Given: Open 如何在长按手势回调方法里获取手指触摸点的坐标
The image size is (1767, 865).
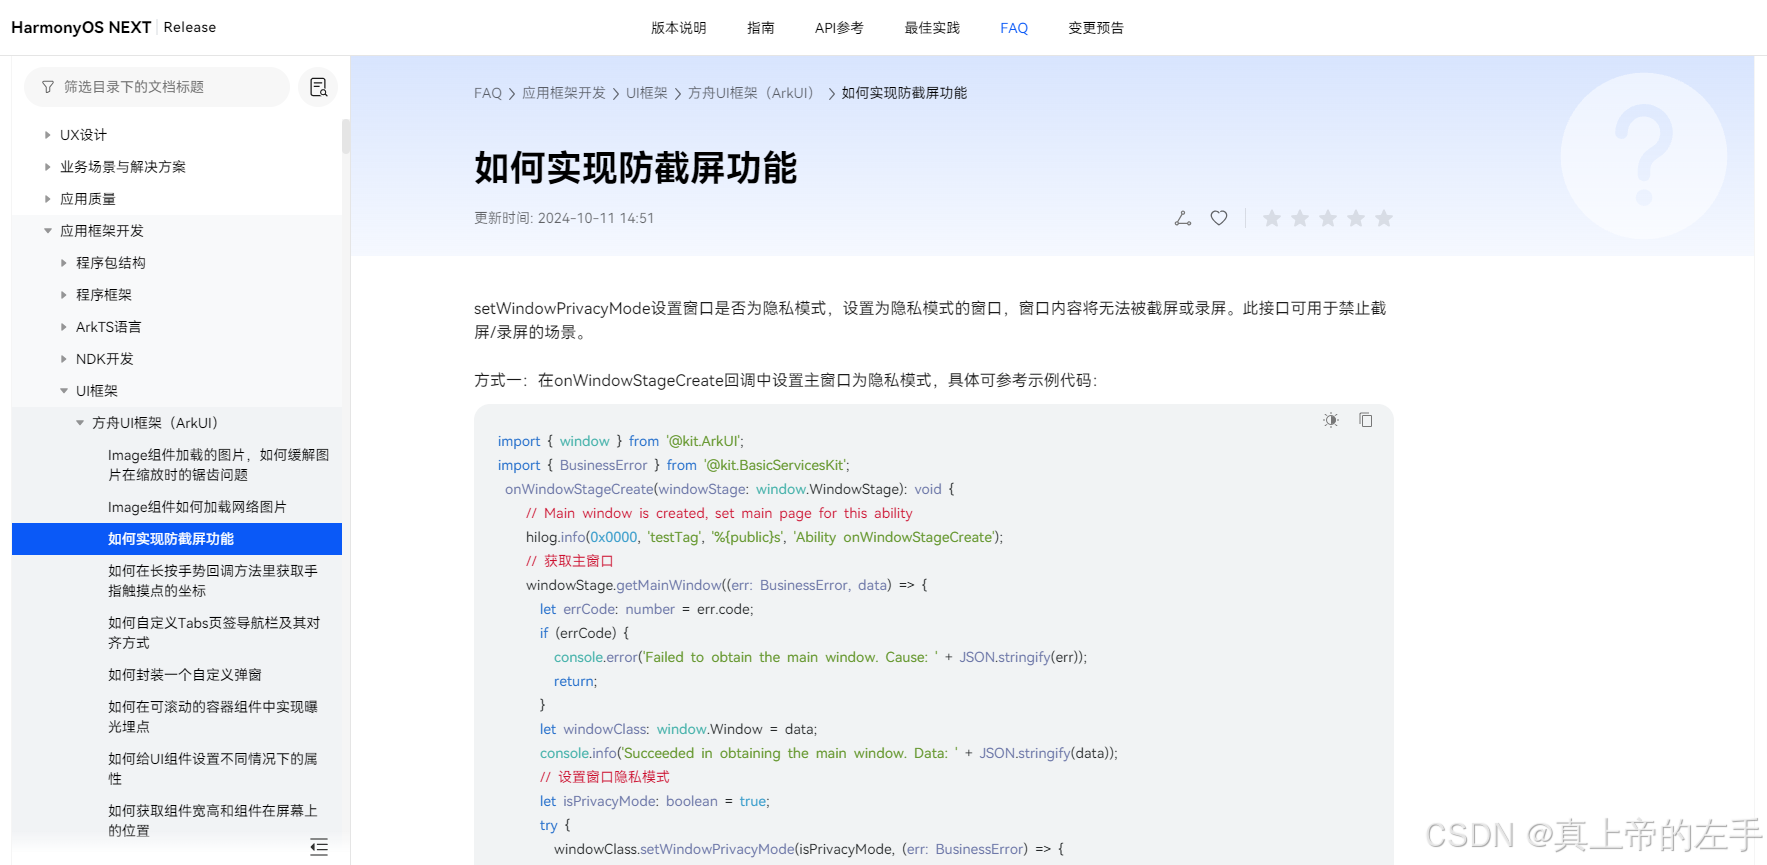Looking at the screenshot, I should click(x=213, y=581).
